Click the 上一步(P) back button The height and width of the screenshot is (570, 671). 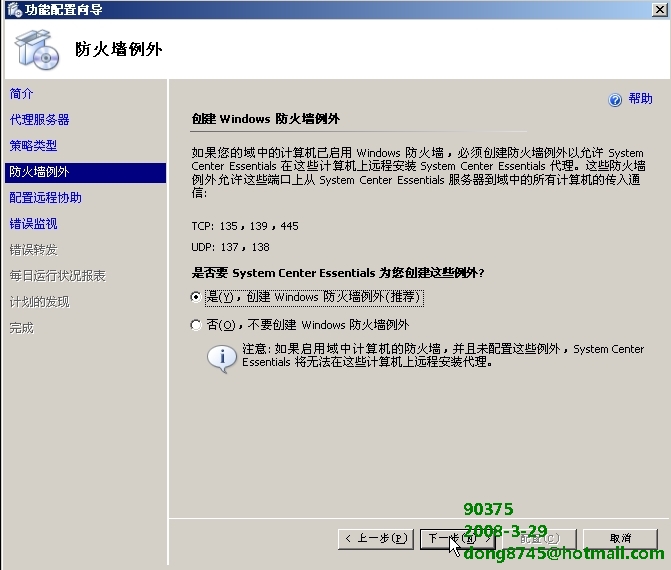point(376,538)
